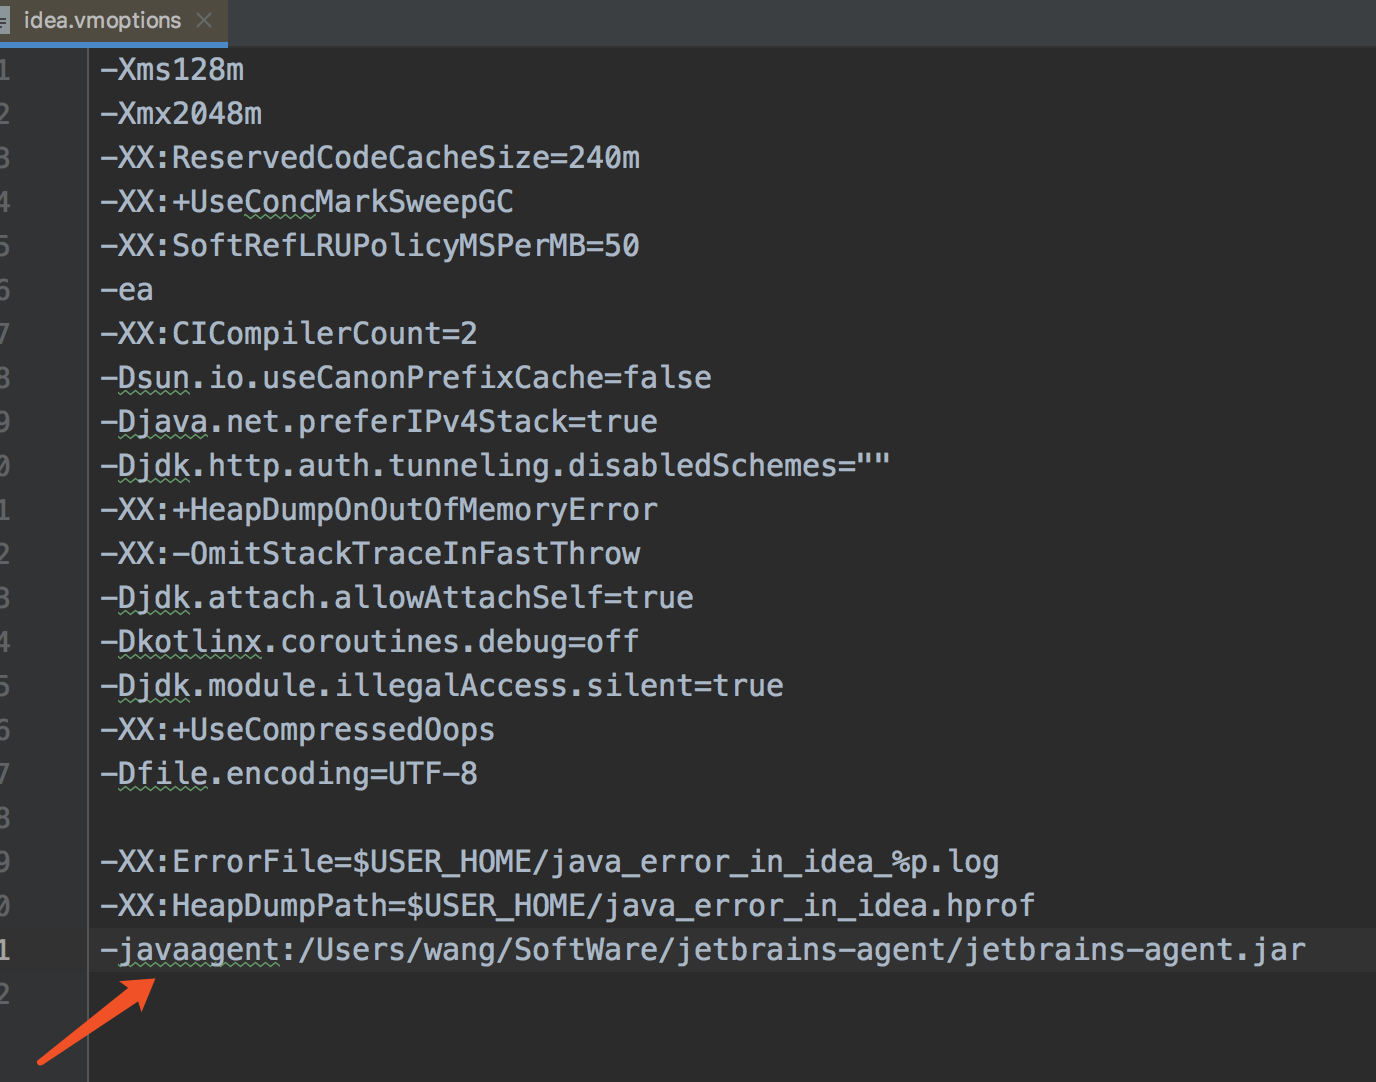The width and height of the screenshot is (1376, 1082).
Task: Close the idea.vmoptions tab
Action: [x=204, y=20]
